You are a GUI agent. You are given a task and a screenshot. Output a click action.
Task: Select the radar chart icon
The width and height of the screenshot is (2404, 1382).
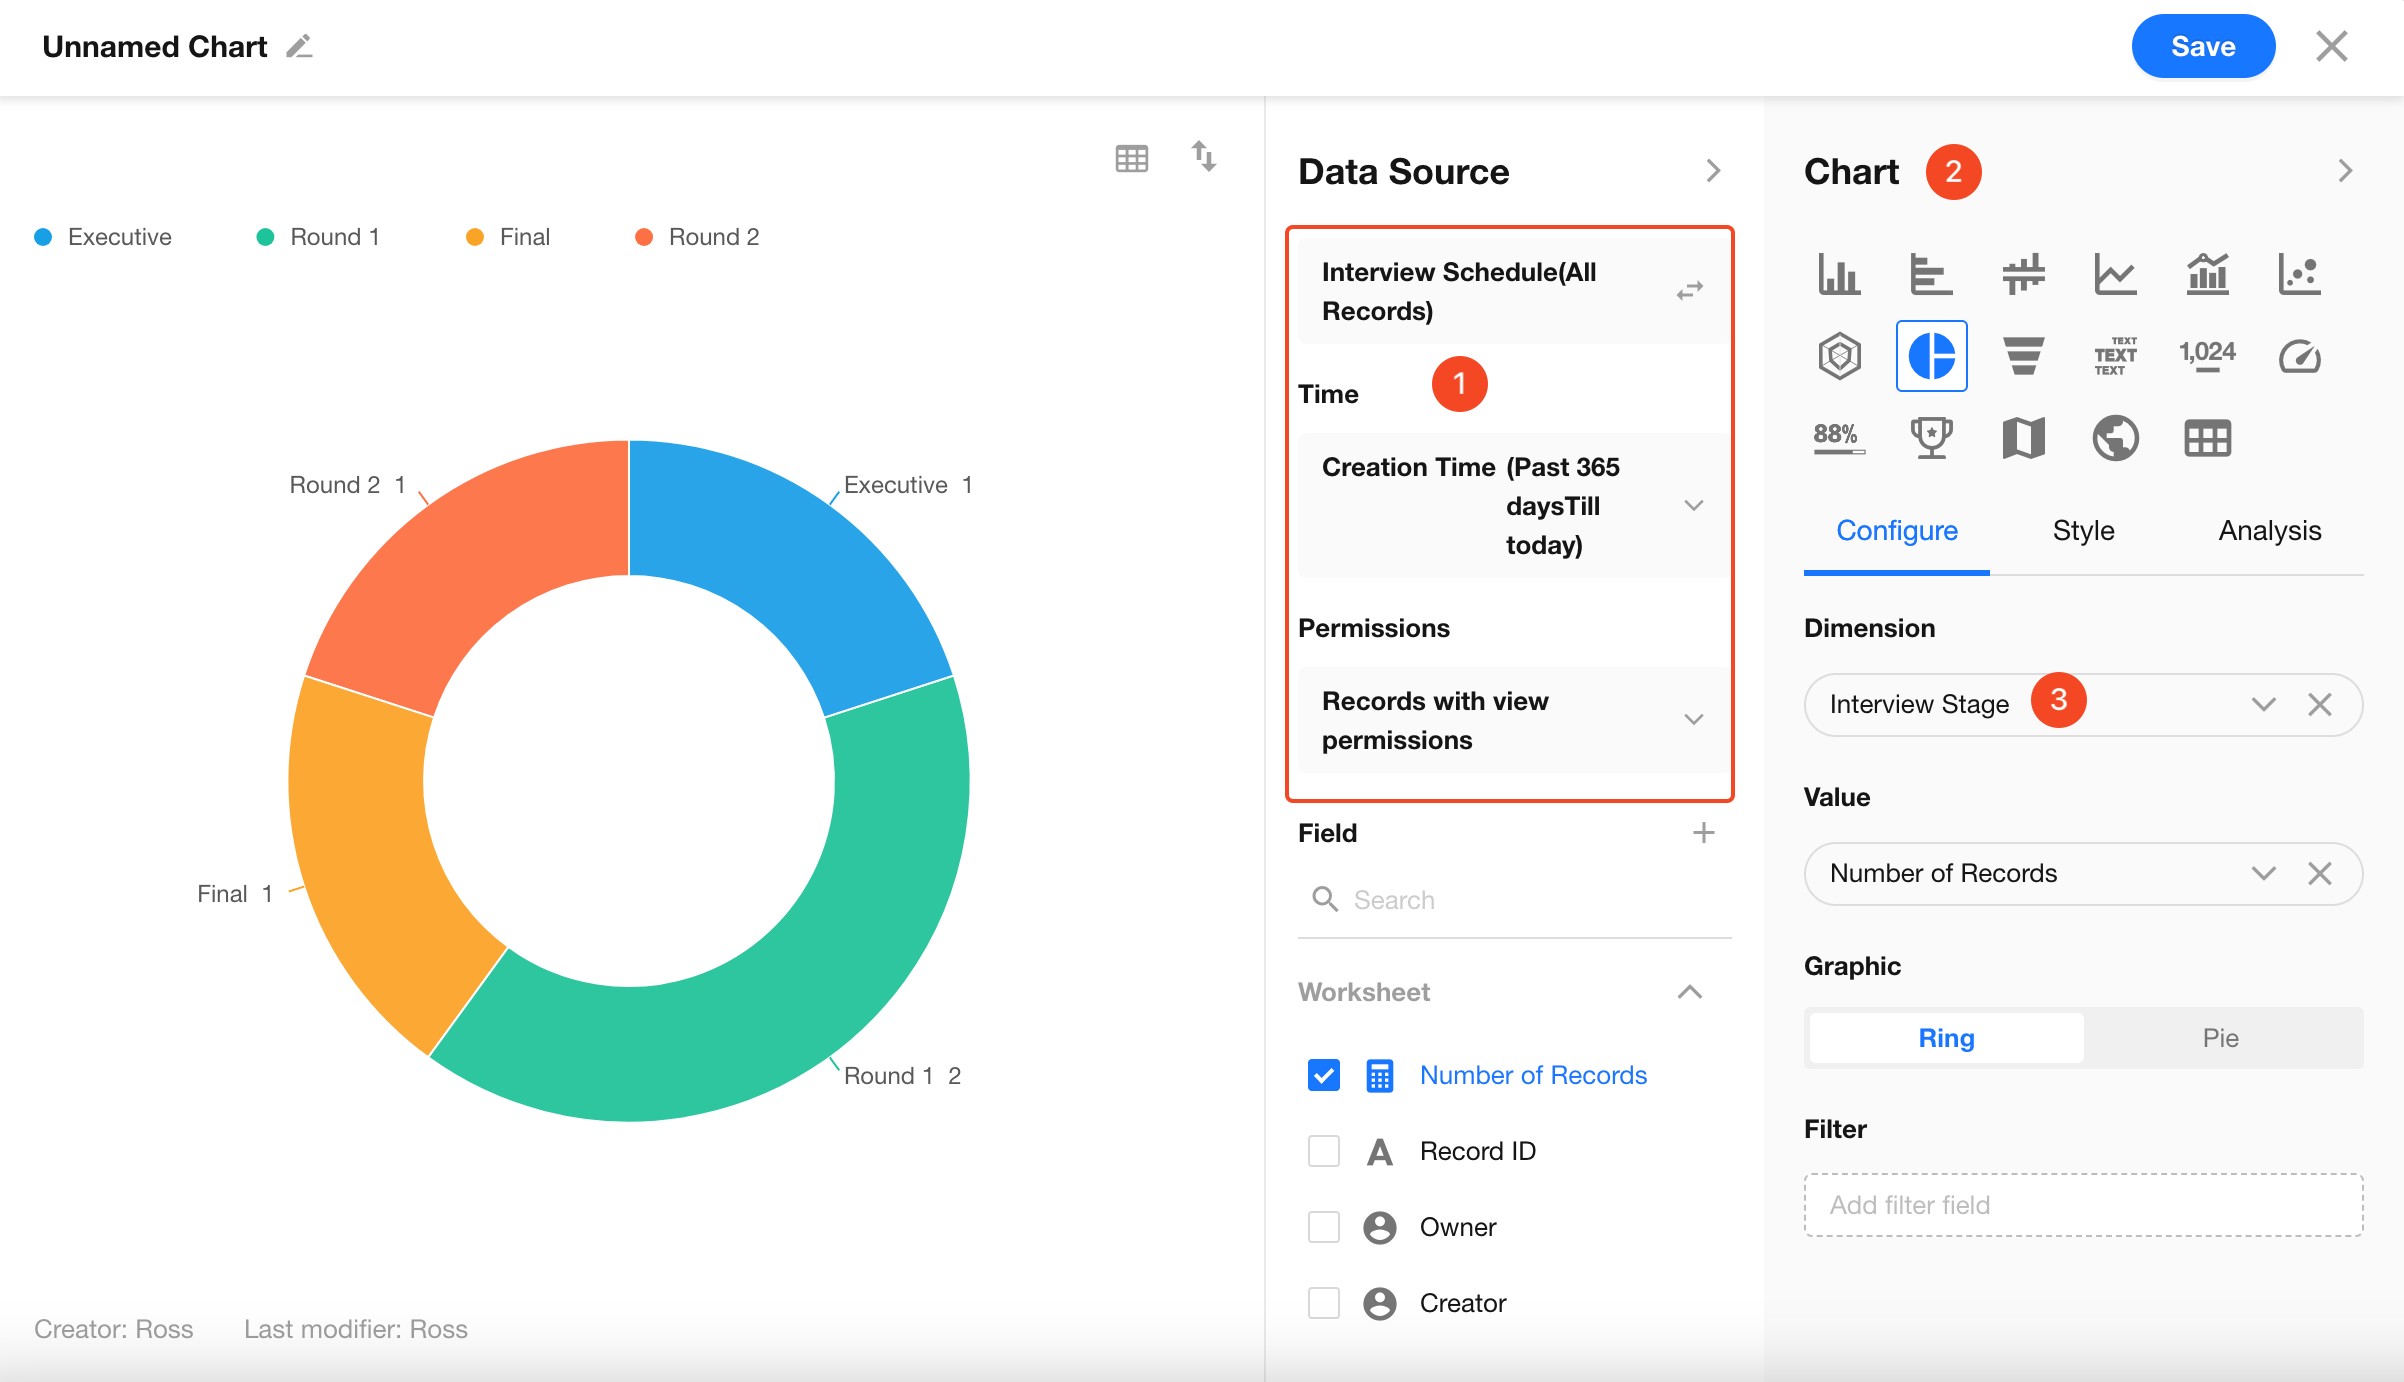pos(1839,356)
